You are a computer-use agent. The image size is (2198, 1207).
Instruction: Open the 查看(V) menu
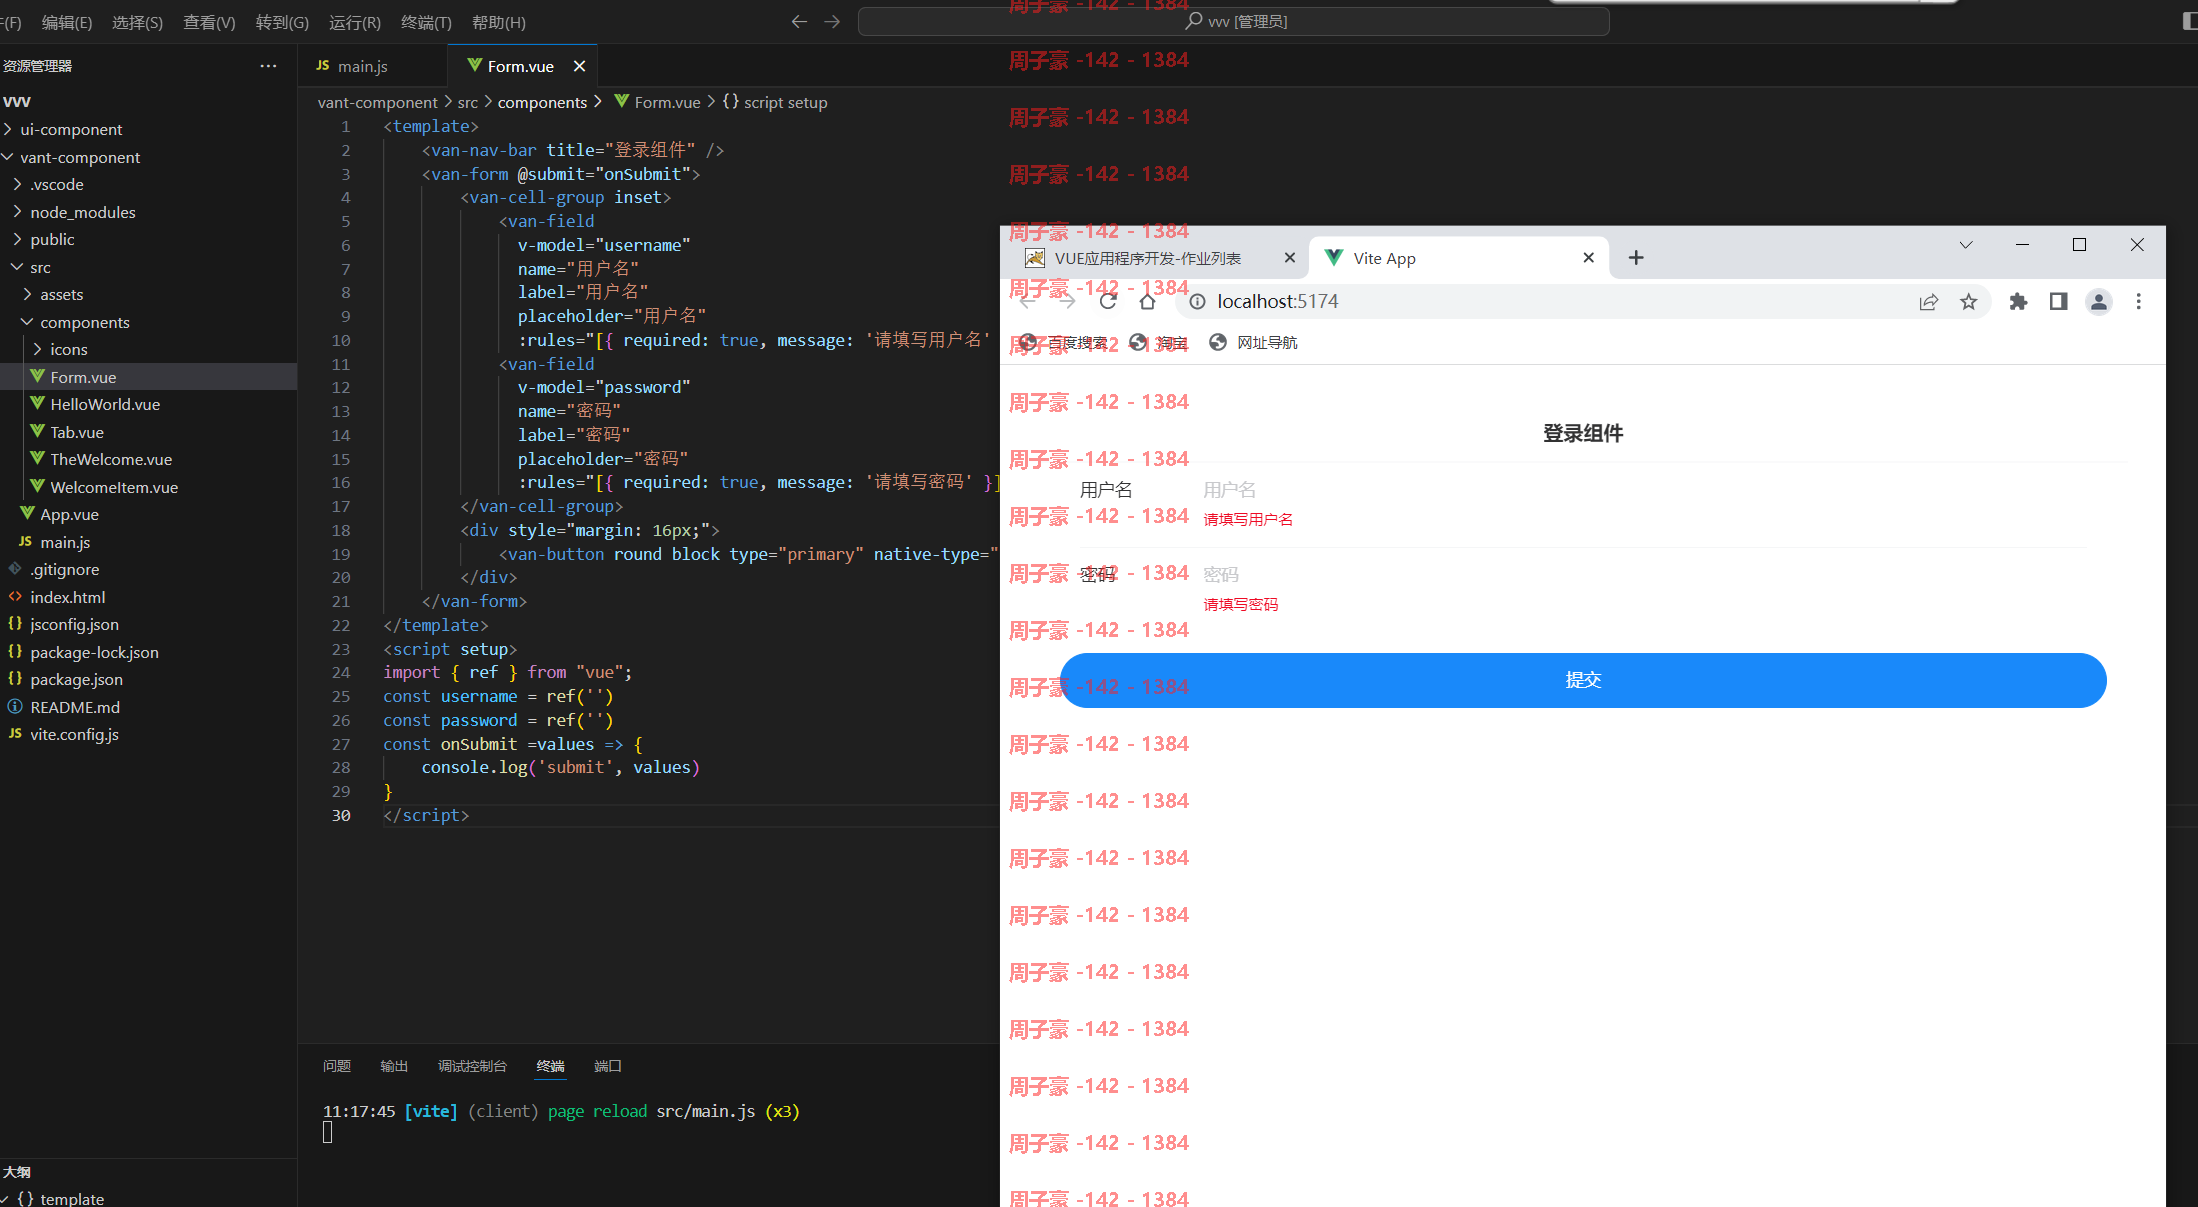pos(209,22)
